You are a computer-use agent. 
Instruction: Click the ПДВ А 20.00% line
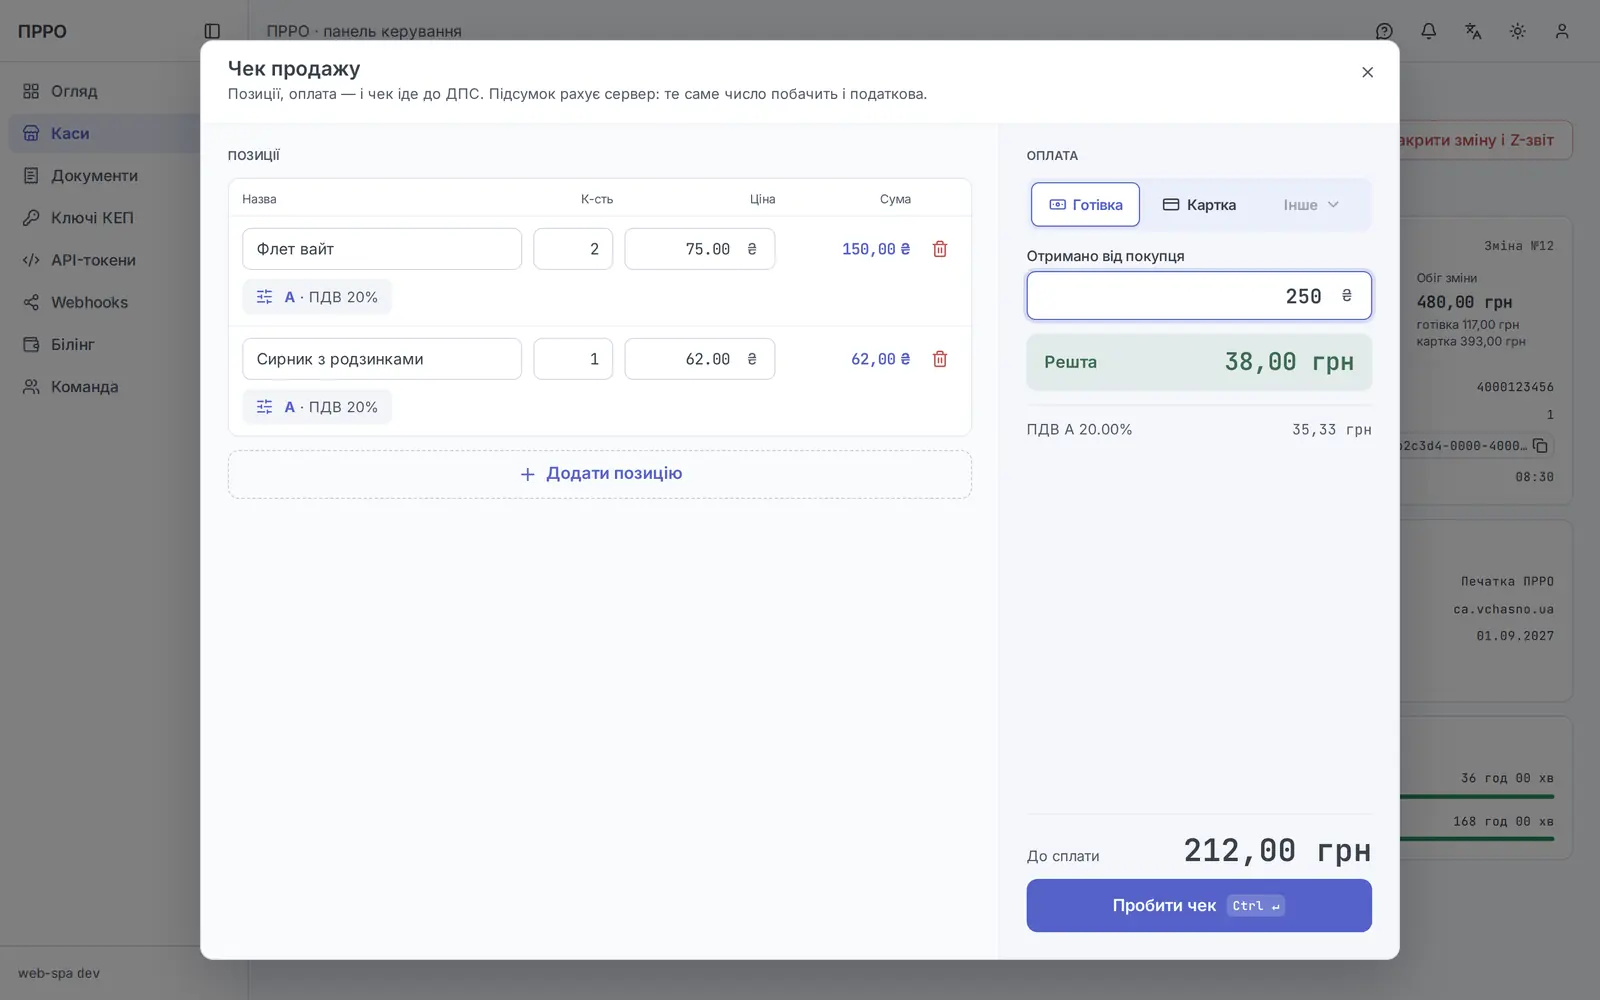(x=1199, y=429)
